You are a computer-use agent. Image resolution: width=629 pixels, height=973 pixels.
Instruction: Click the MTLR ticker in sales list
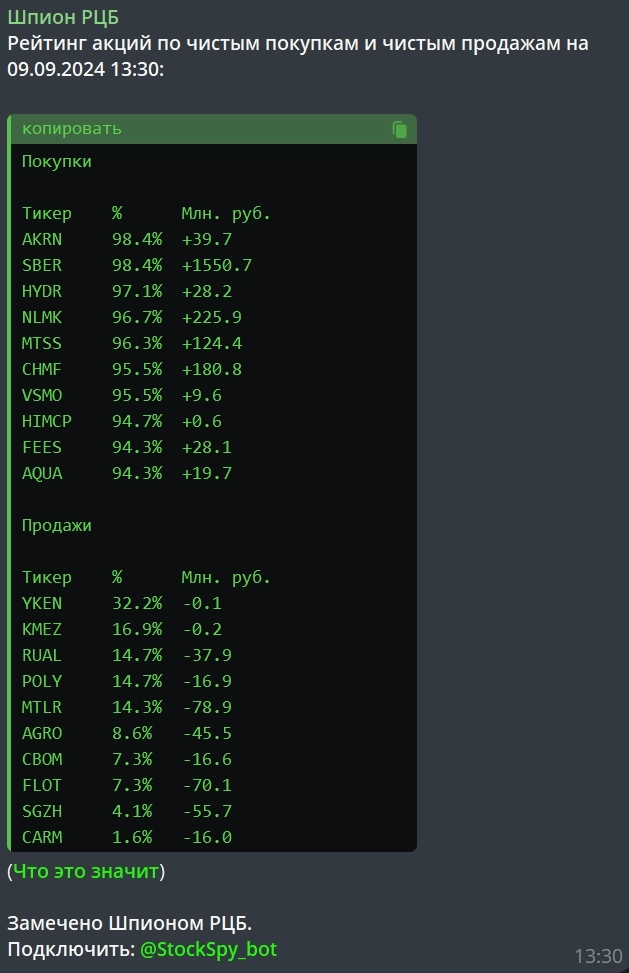(42, 707)
